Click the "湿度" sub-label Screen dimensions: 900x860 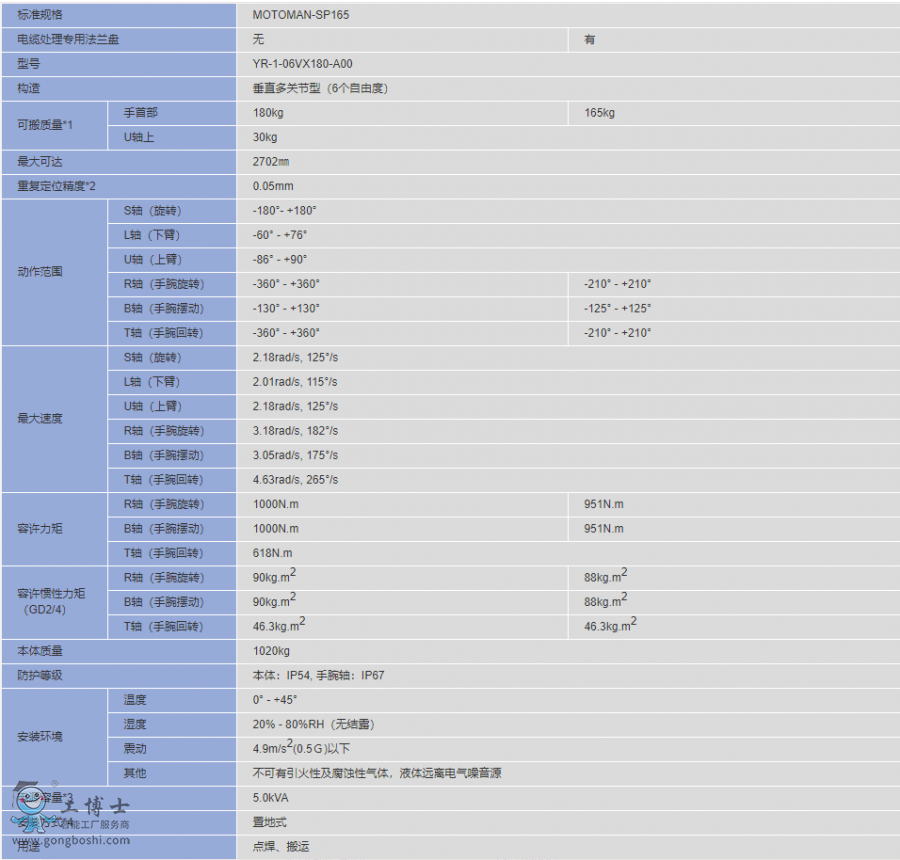[135, 725]
